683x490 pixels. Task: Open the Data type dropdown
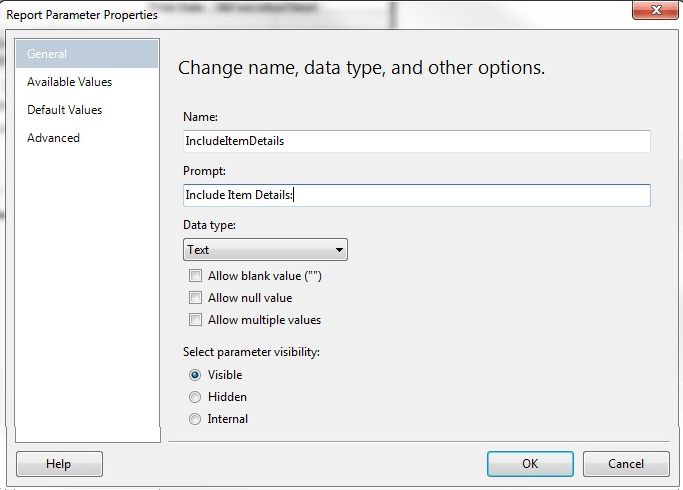(x=265, y=250)
